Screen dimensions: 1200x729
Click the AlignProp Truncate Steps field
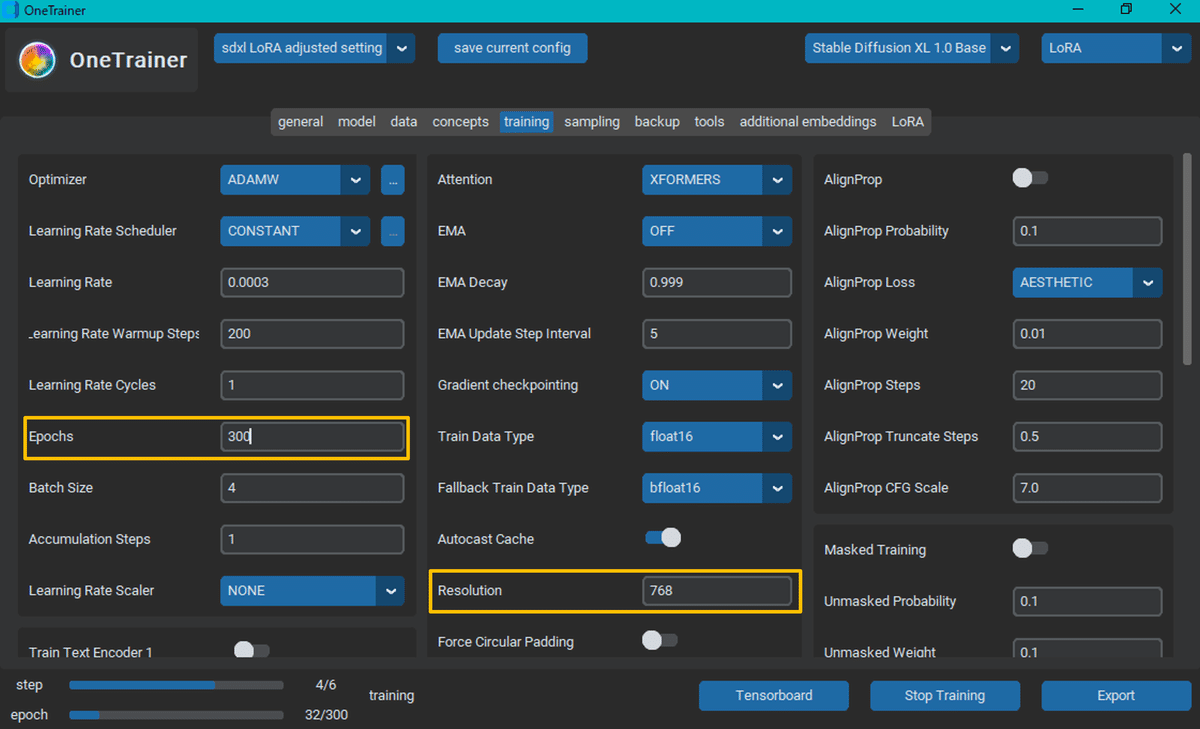pyautogui.click(x=1088, y=437)
